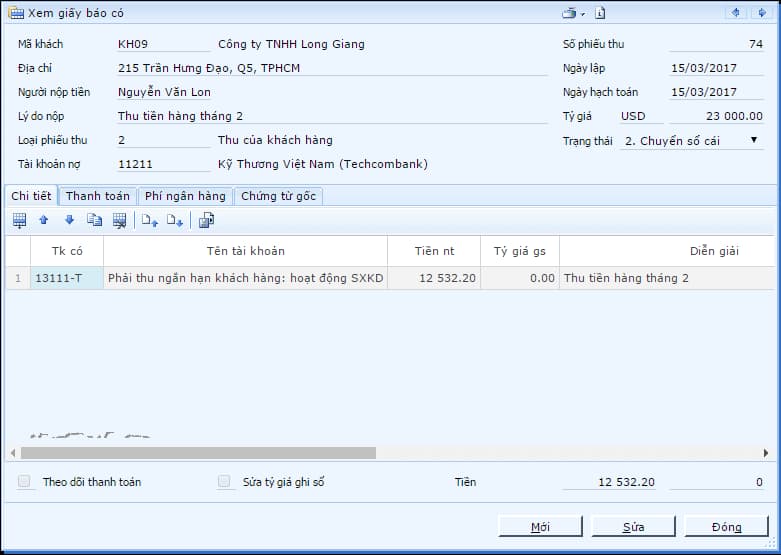This screenshot has width=781, height=555.
Task: Click Thu của khách hàng text
Action: [x=275, y=140]
